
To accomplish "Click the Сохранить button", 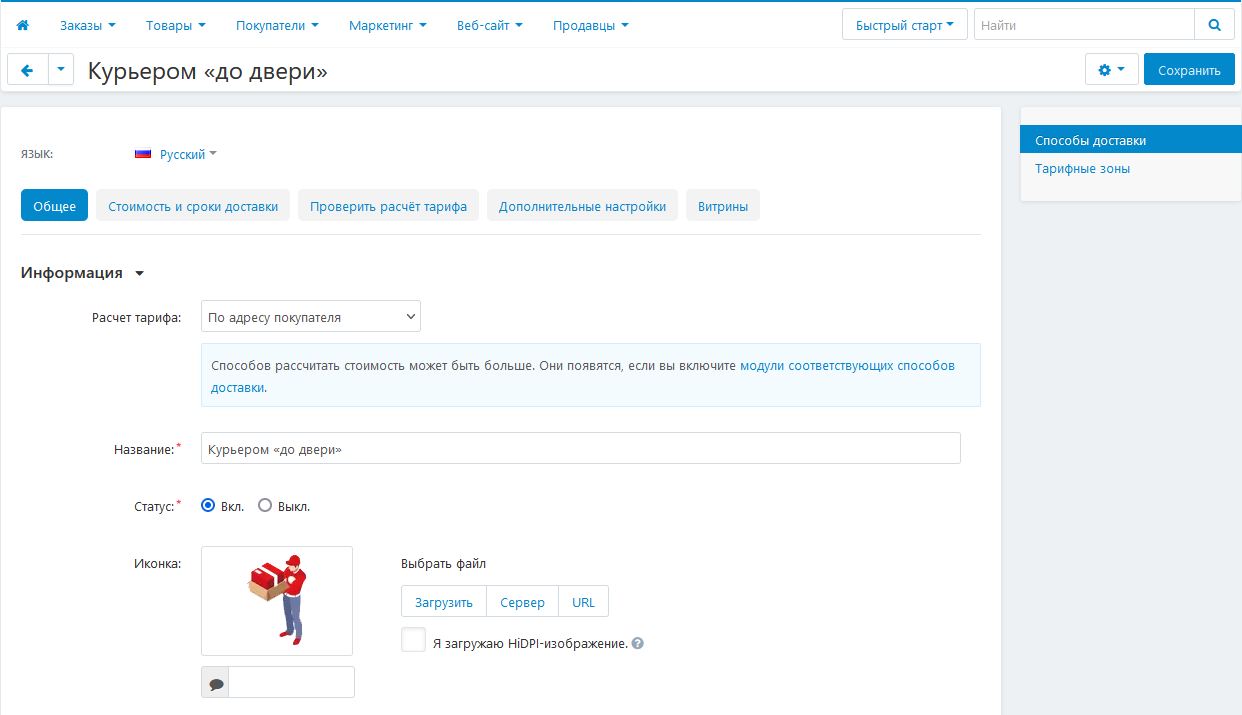I will (1189, 70).
